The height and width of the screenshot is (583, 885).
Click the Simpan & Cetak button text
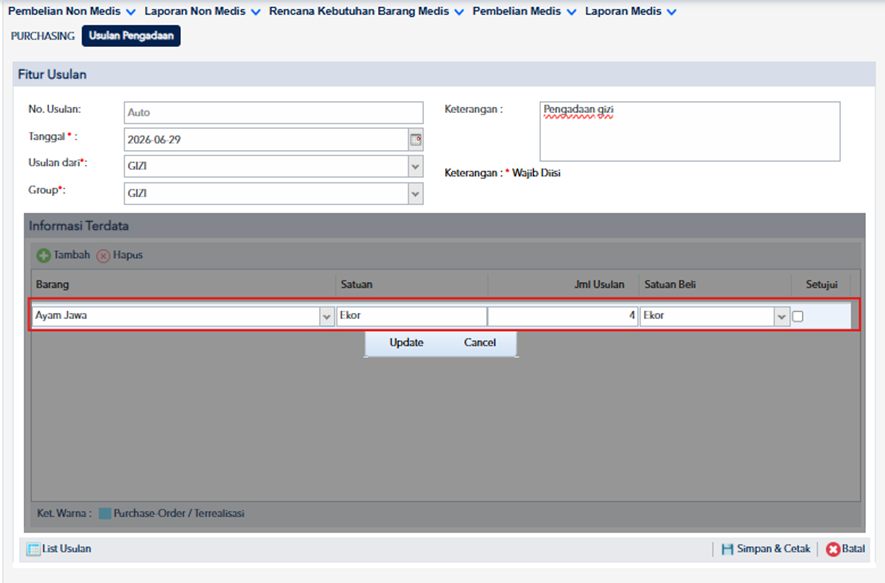click(x=773, y=549)
